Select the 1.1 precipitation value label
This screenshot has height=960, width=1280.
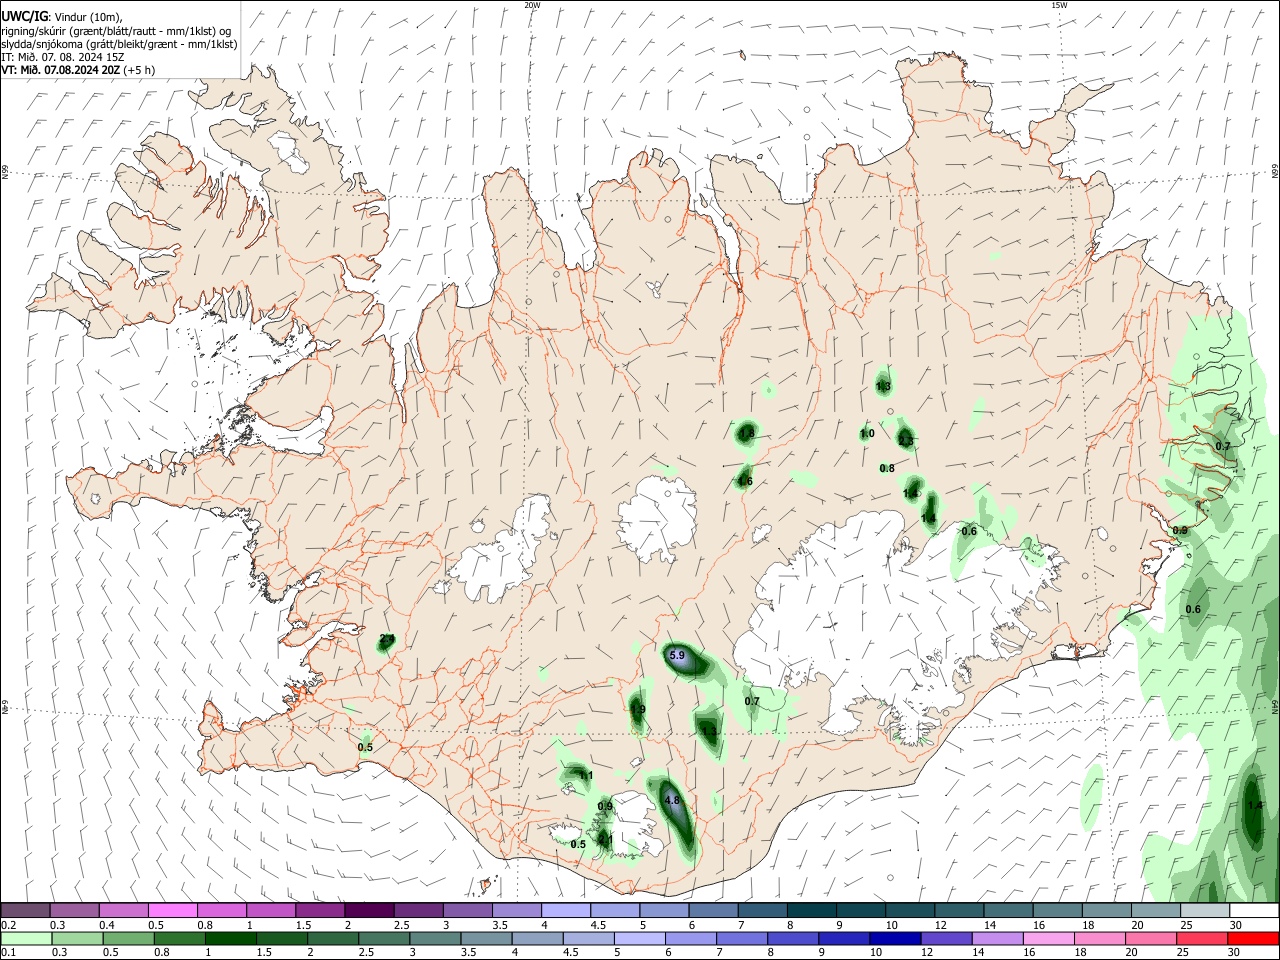click(586, 775)
